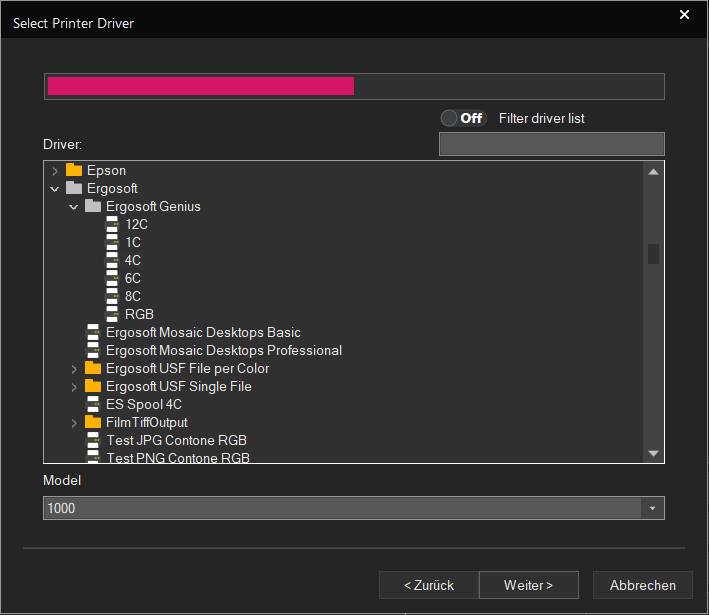The width and height of the screenshot is (709, 615).
Task: Collapse the Ergosoft Genius folder
Action: click(x=74, y=207)
